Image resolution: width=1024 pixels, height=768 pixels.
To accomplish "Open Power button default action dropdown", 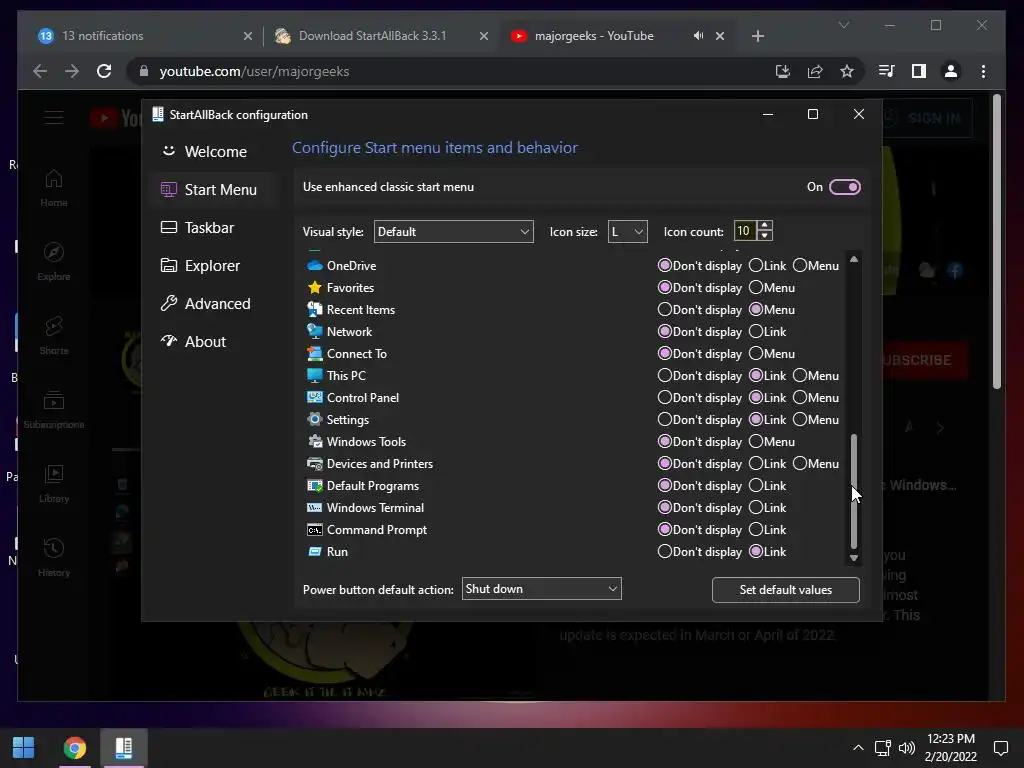I will (x=541, y=589).
